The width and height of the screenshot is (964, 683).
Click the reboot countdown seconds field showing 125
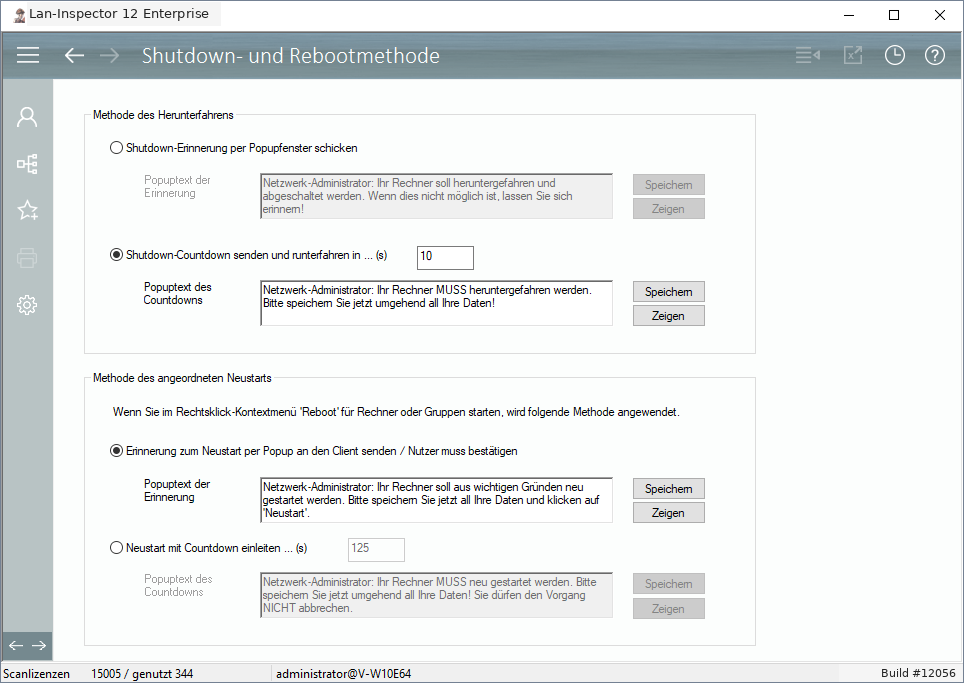376,550
